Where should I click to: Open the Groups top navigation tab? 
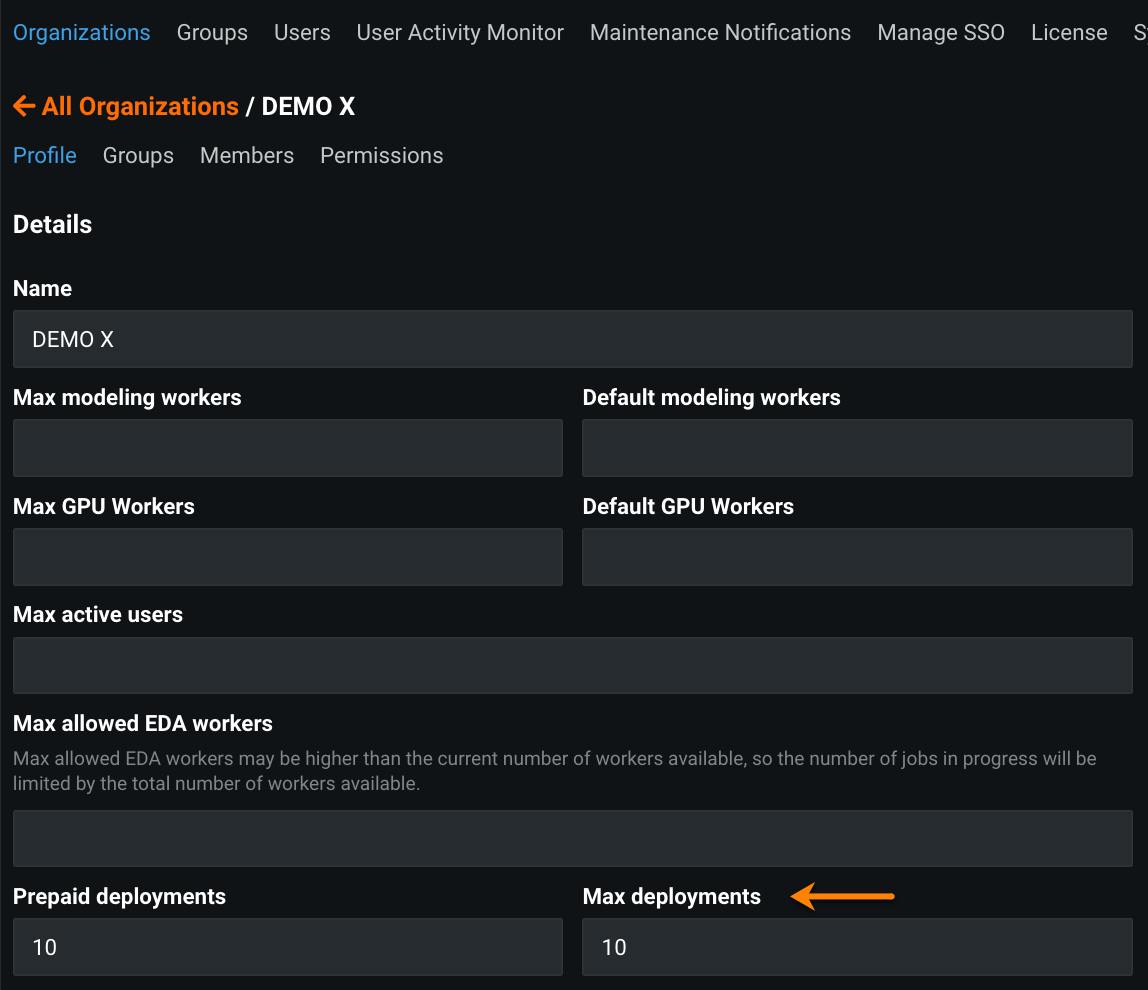tap(212, 33)
